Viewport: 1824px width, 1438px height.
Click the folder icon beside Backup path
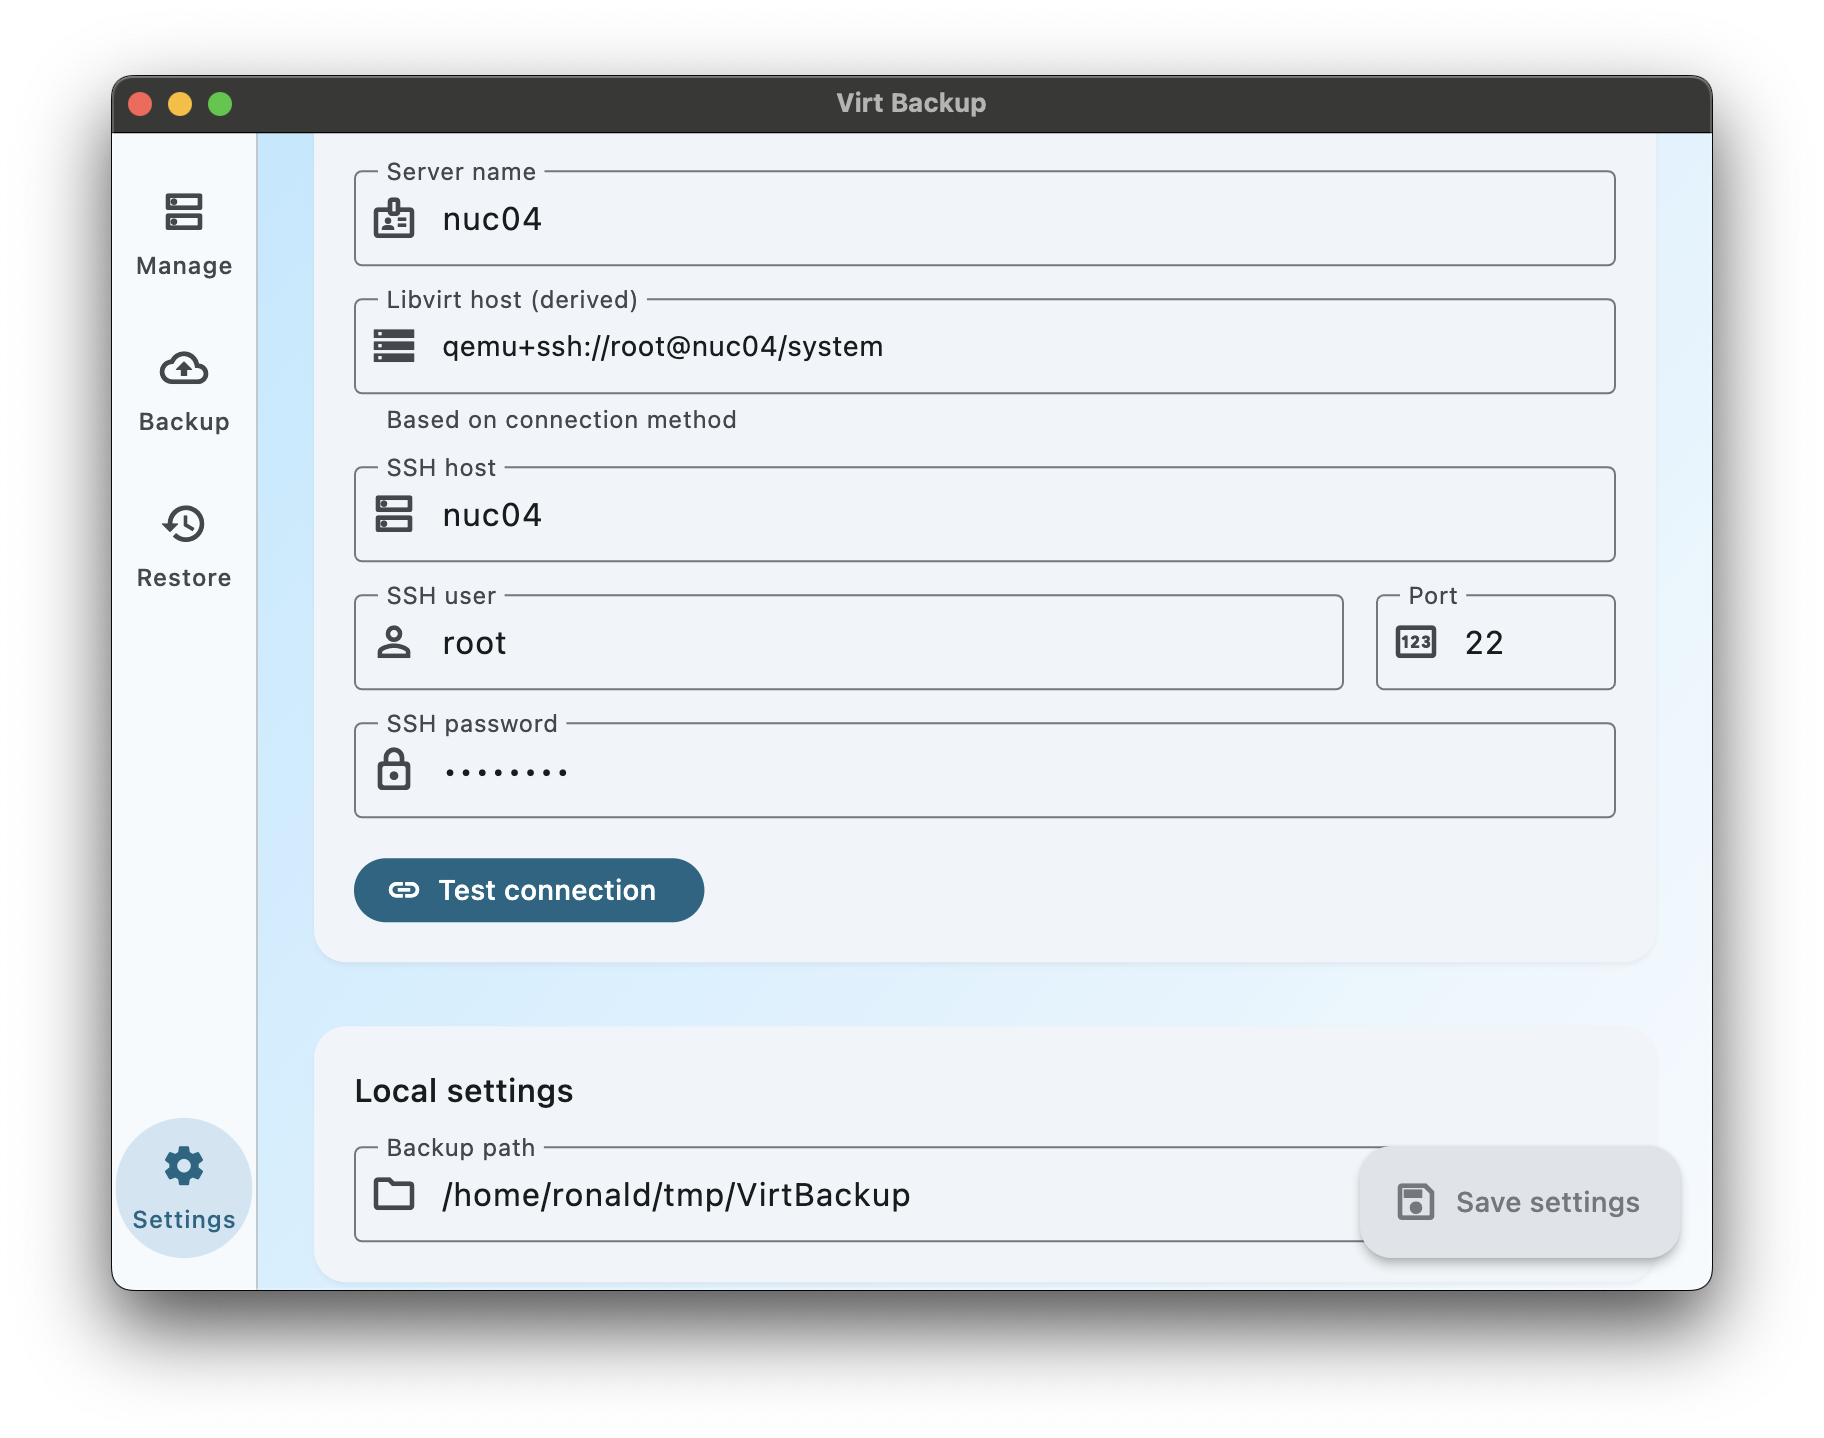[396, 1194]
